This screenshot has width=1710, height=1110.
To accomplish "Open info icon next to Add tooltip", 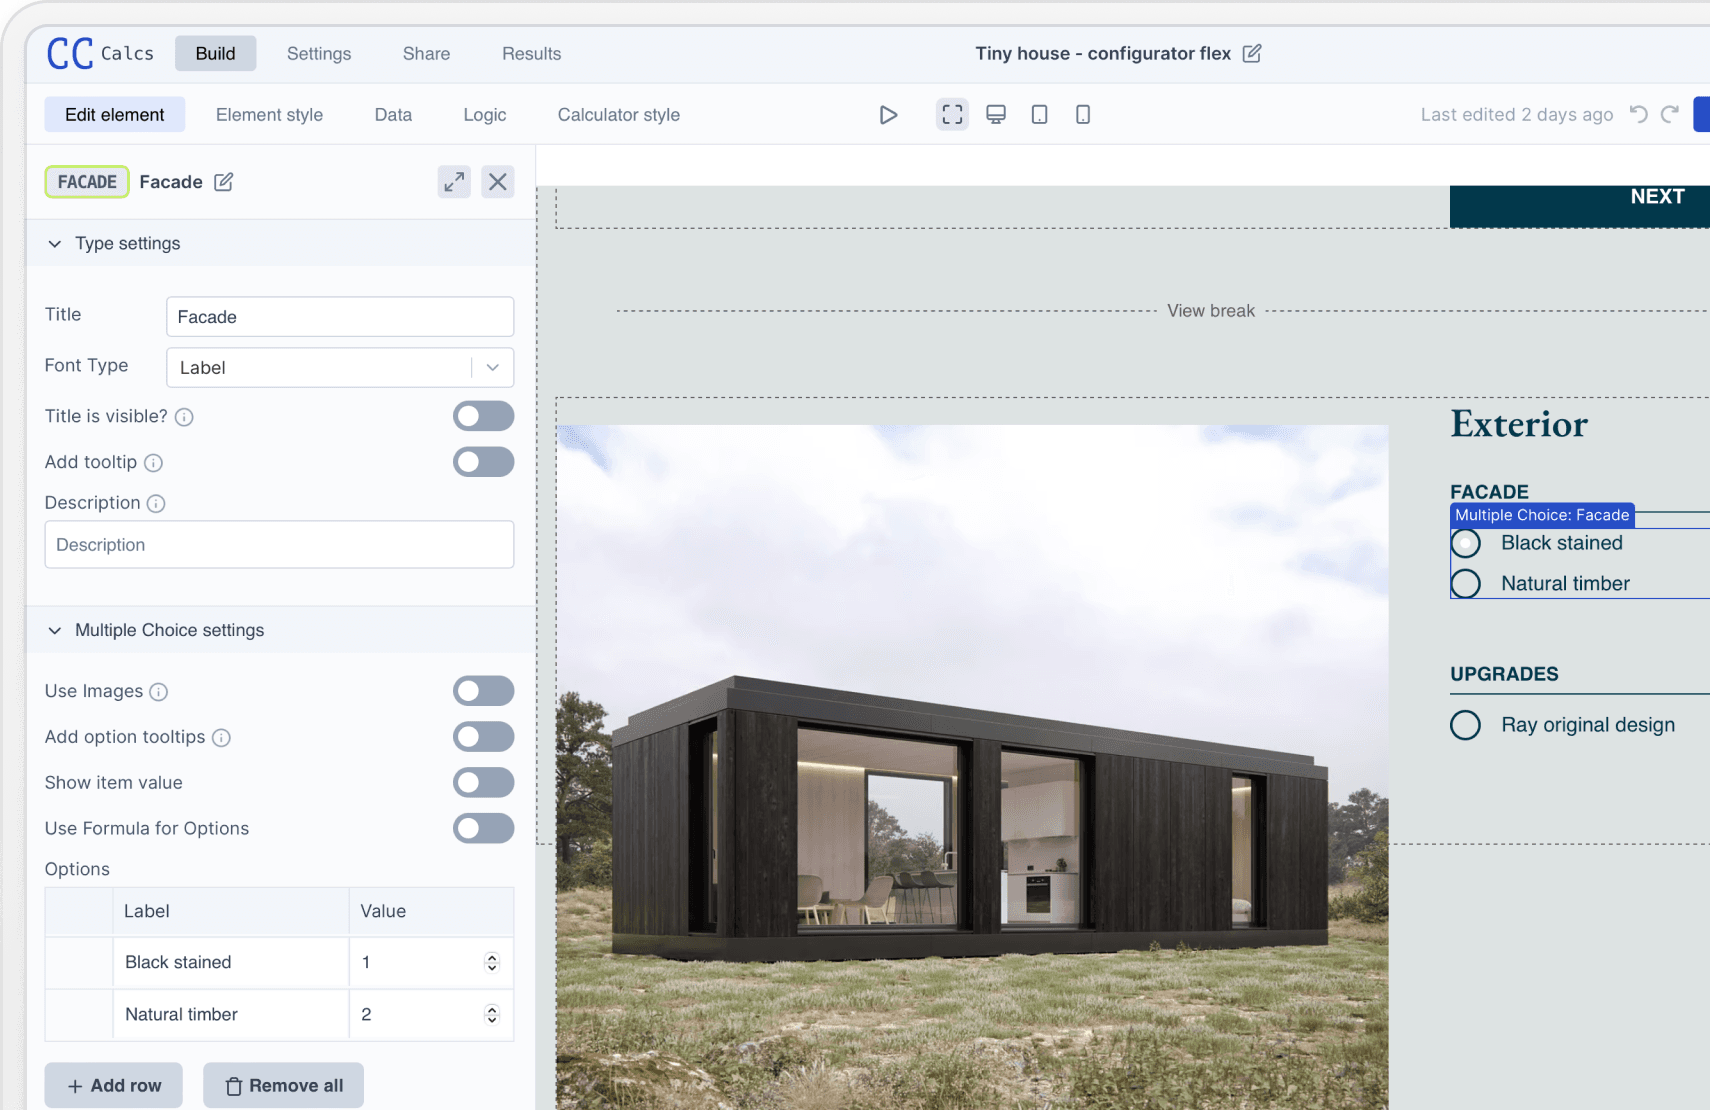I will click(153, 463).
